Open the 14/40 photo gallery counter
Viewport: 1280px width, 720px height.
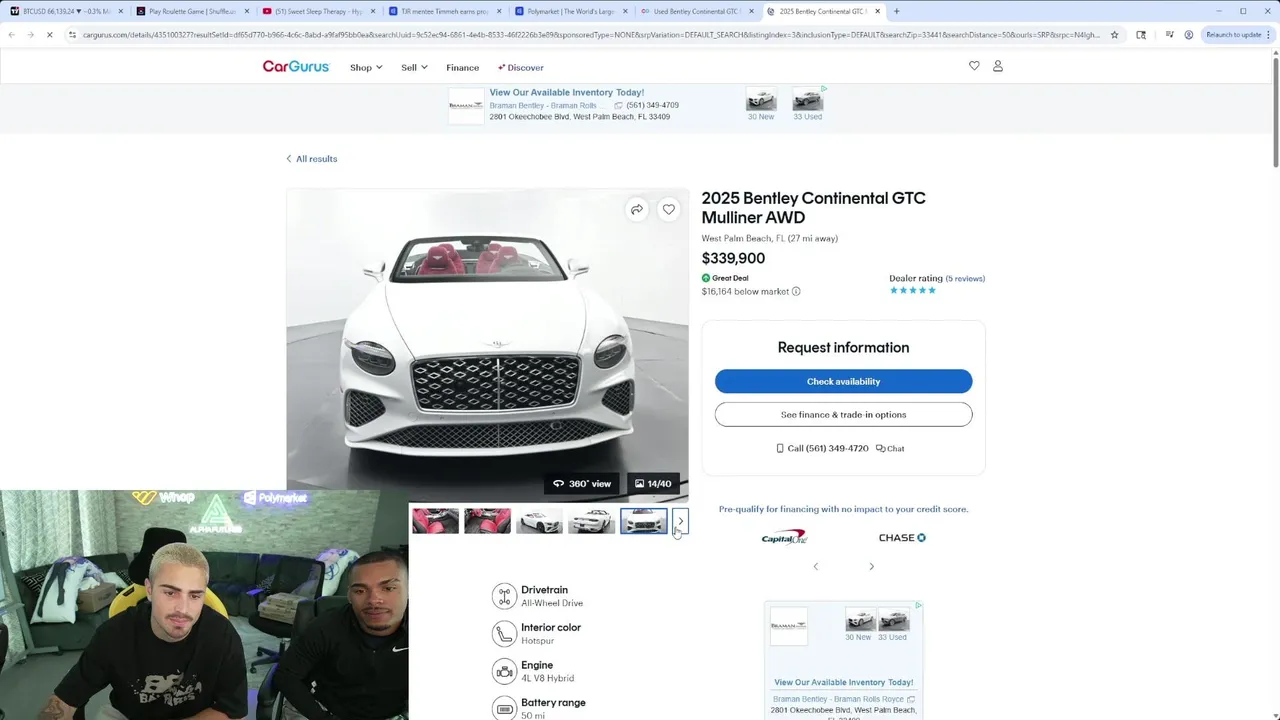653,484
